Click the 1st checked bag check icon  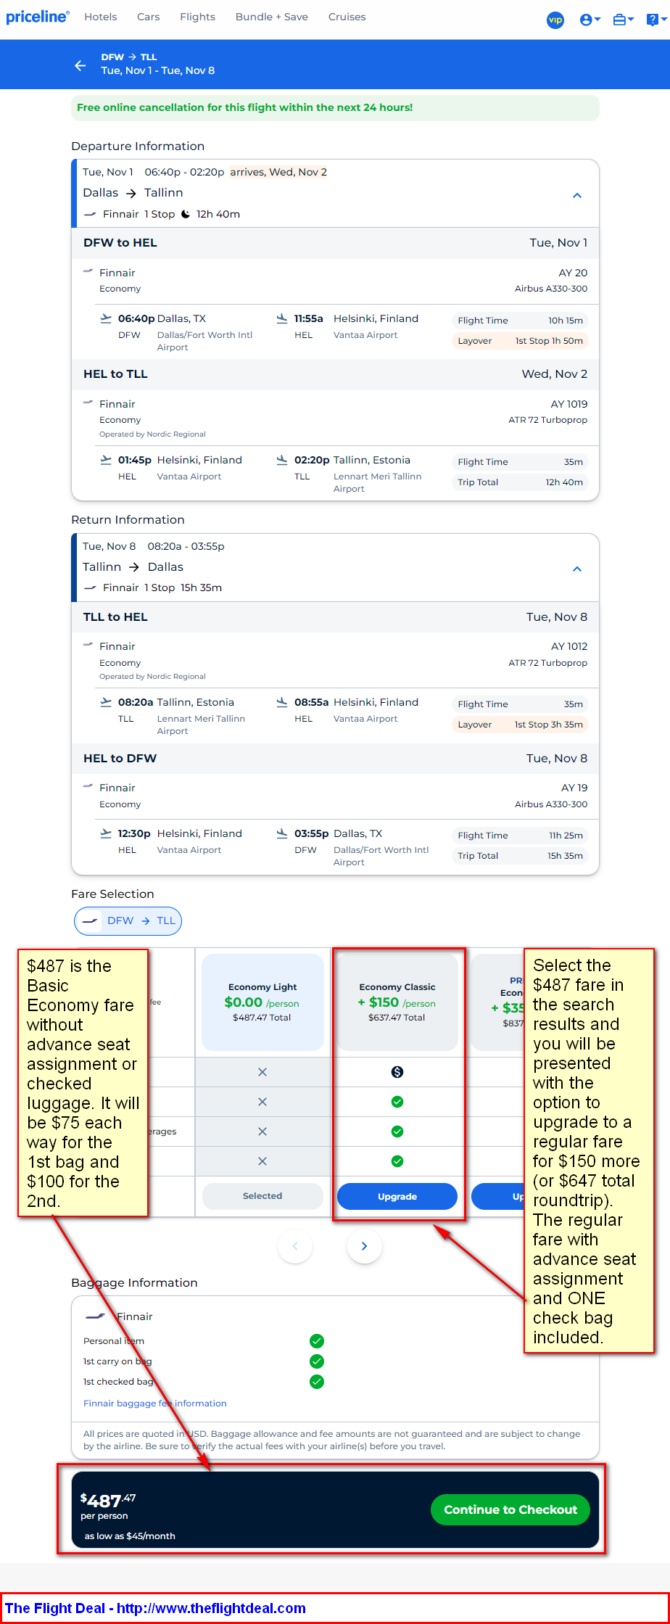(317, 1381)
